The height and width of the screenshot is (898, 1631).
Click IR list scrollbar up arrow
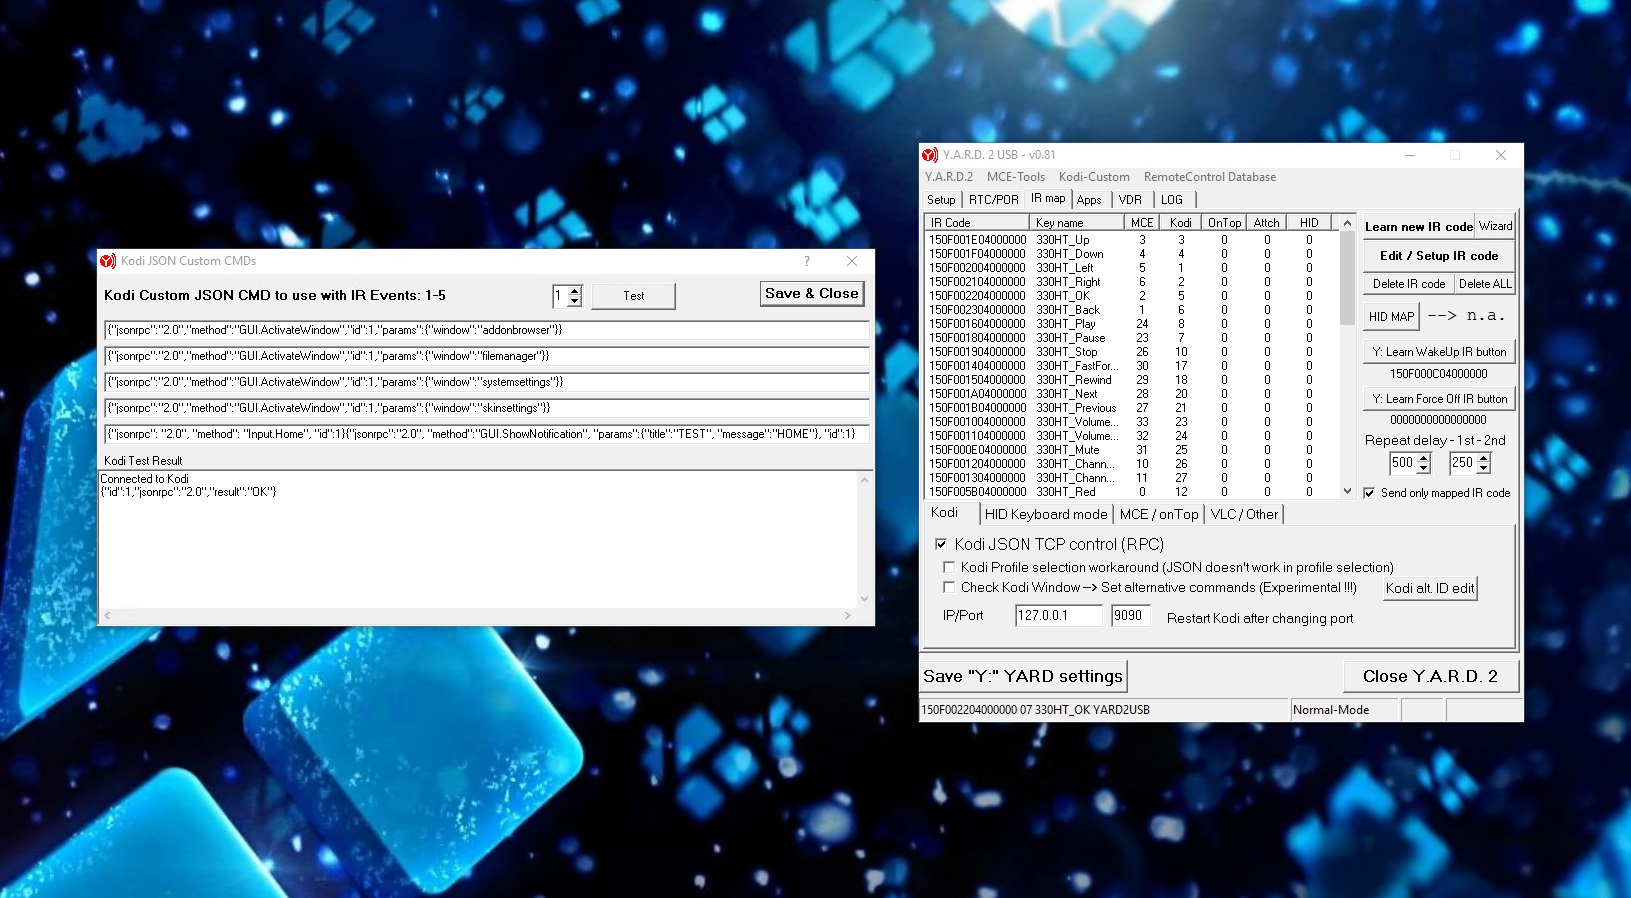[x=1347, y=223]
